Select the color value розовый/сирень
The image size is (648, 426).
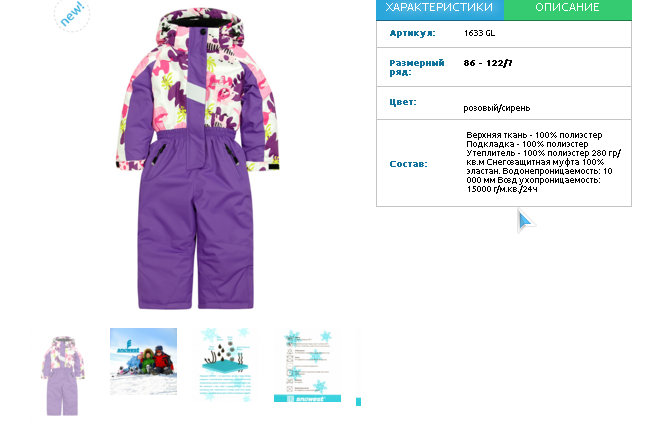(497, 108)
